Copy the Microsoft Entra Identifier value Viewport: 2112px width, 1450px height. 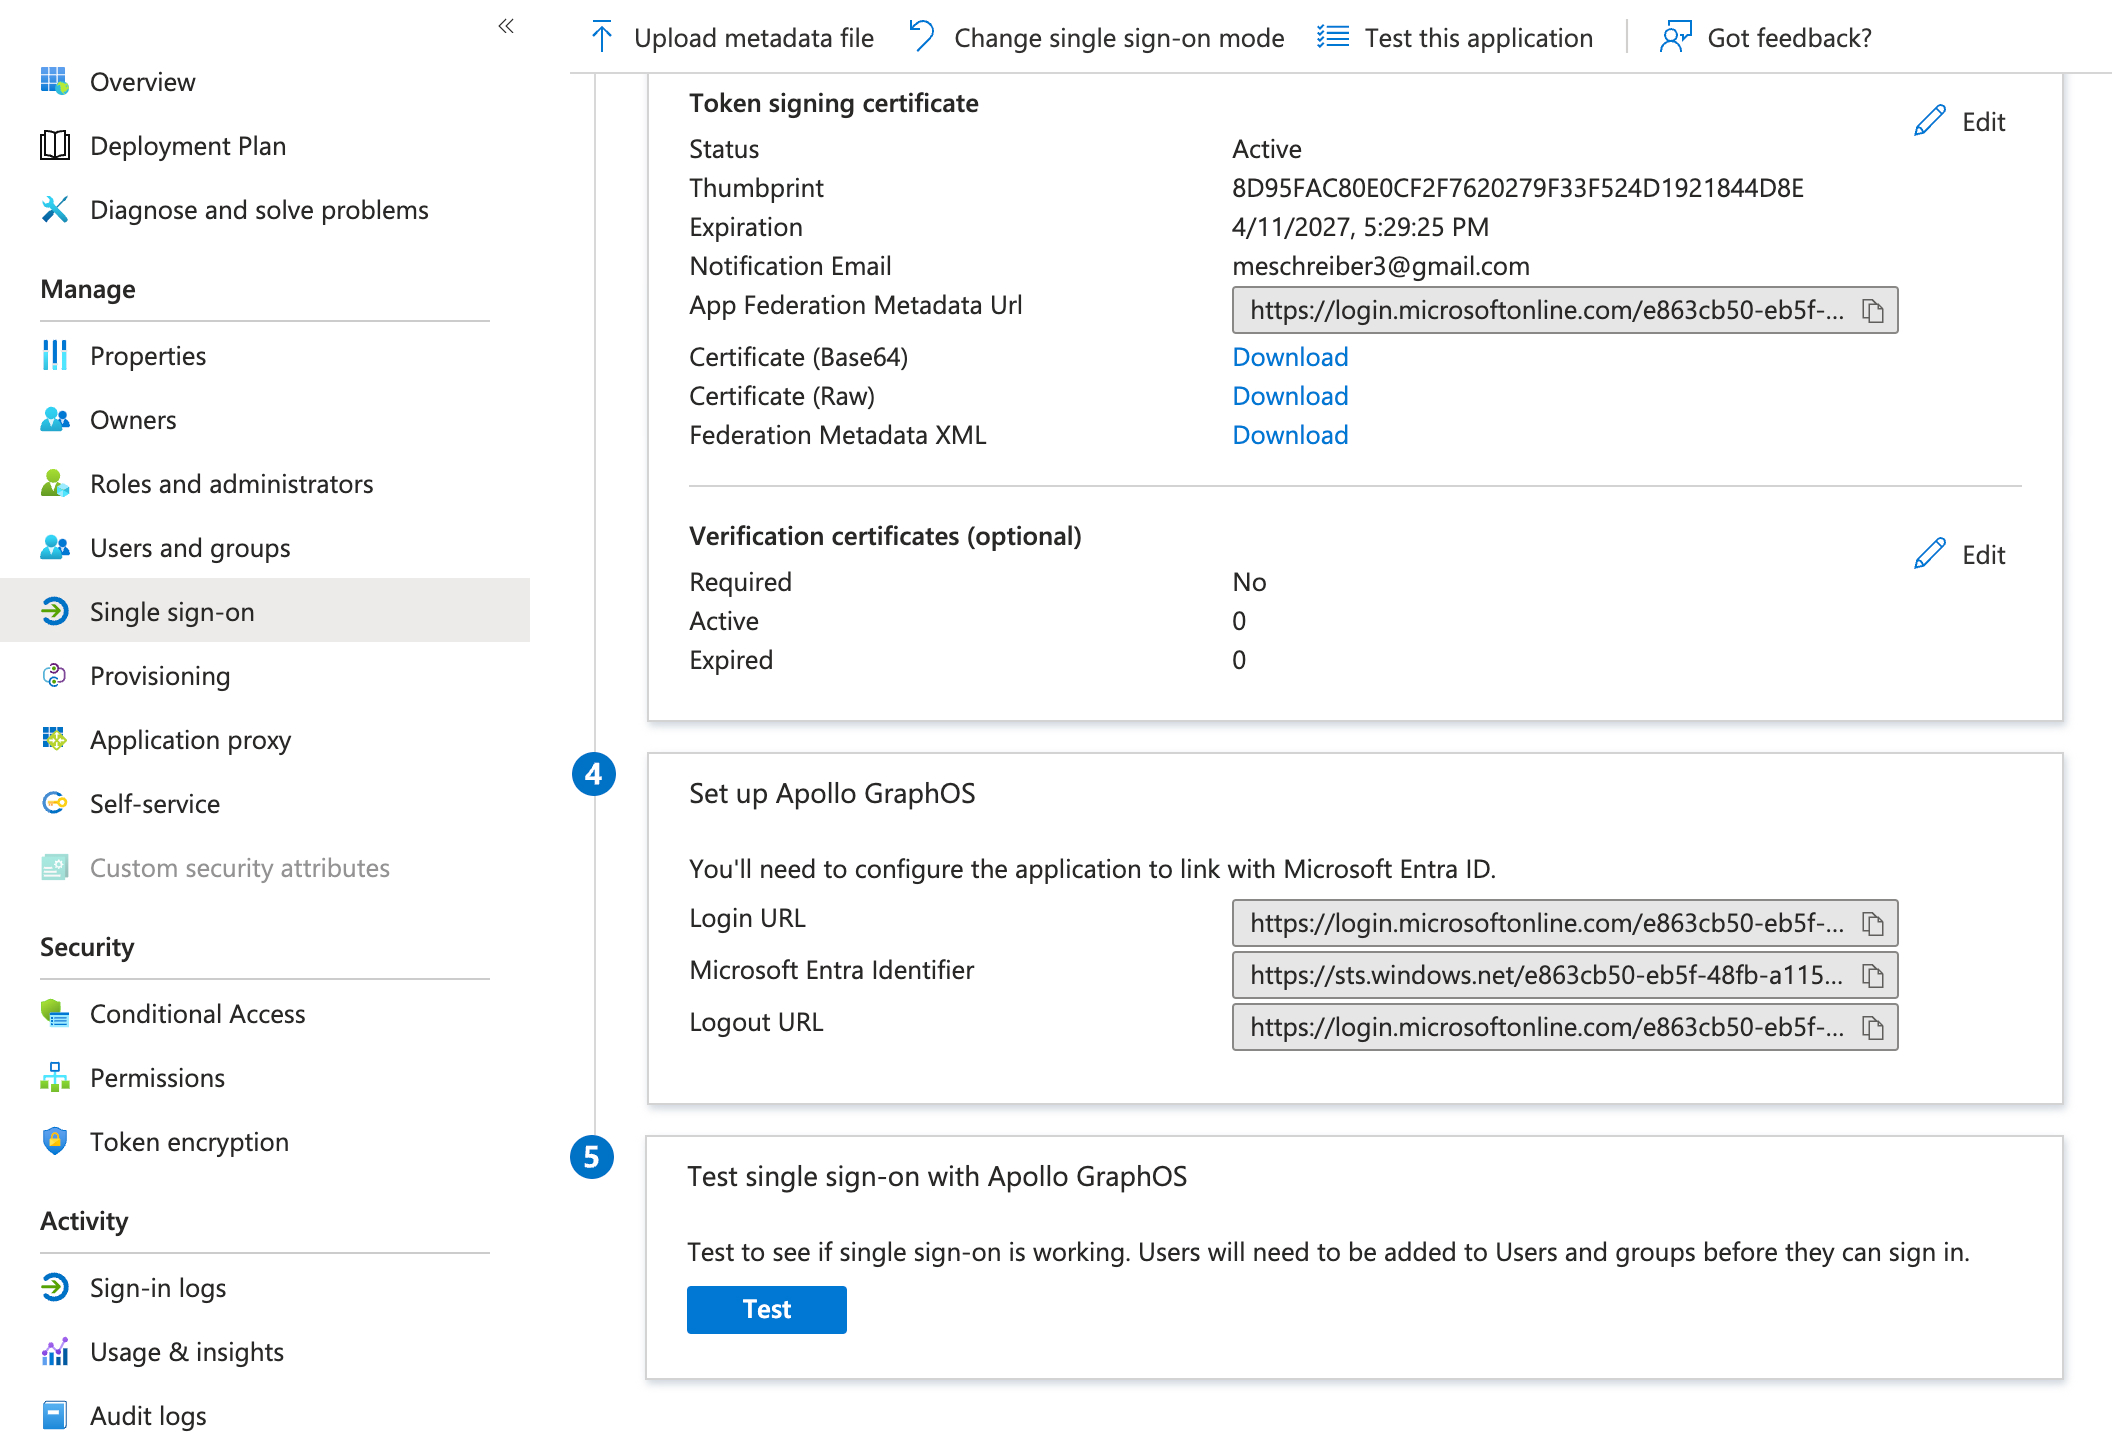pos(1872,976)
